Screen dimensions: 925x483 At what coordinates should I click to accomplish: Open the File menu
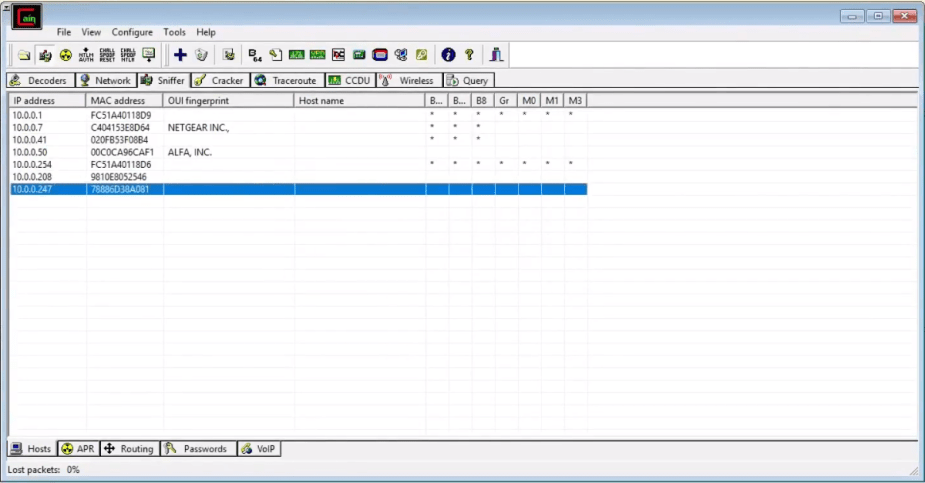pos(64,32)
